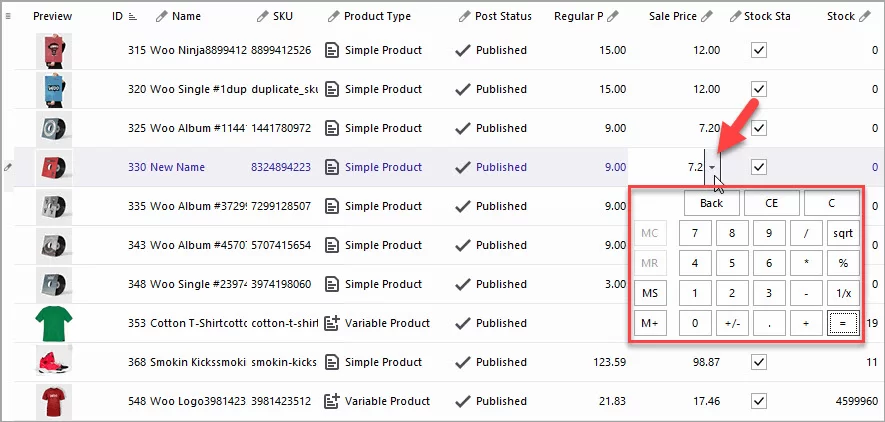Click the row menu handle at far left
Viewport: 885px width, 422px height.
(x=9, y=168)
